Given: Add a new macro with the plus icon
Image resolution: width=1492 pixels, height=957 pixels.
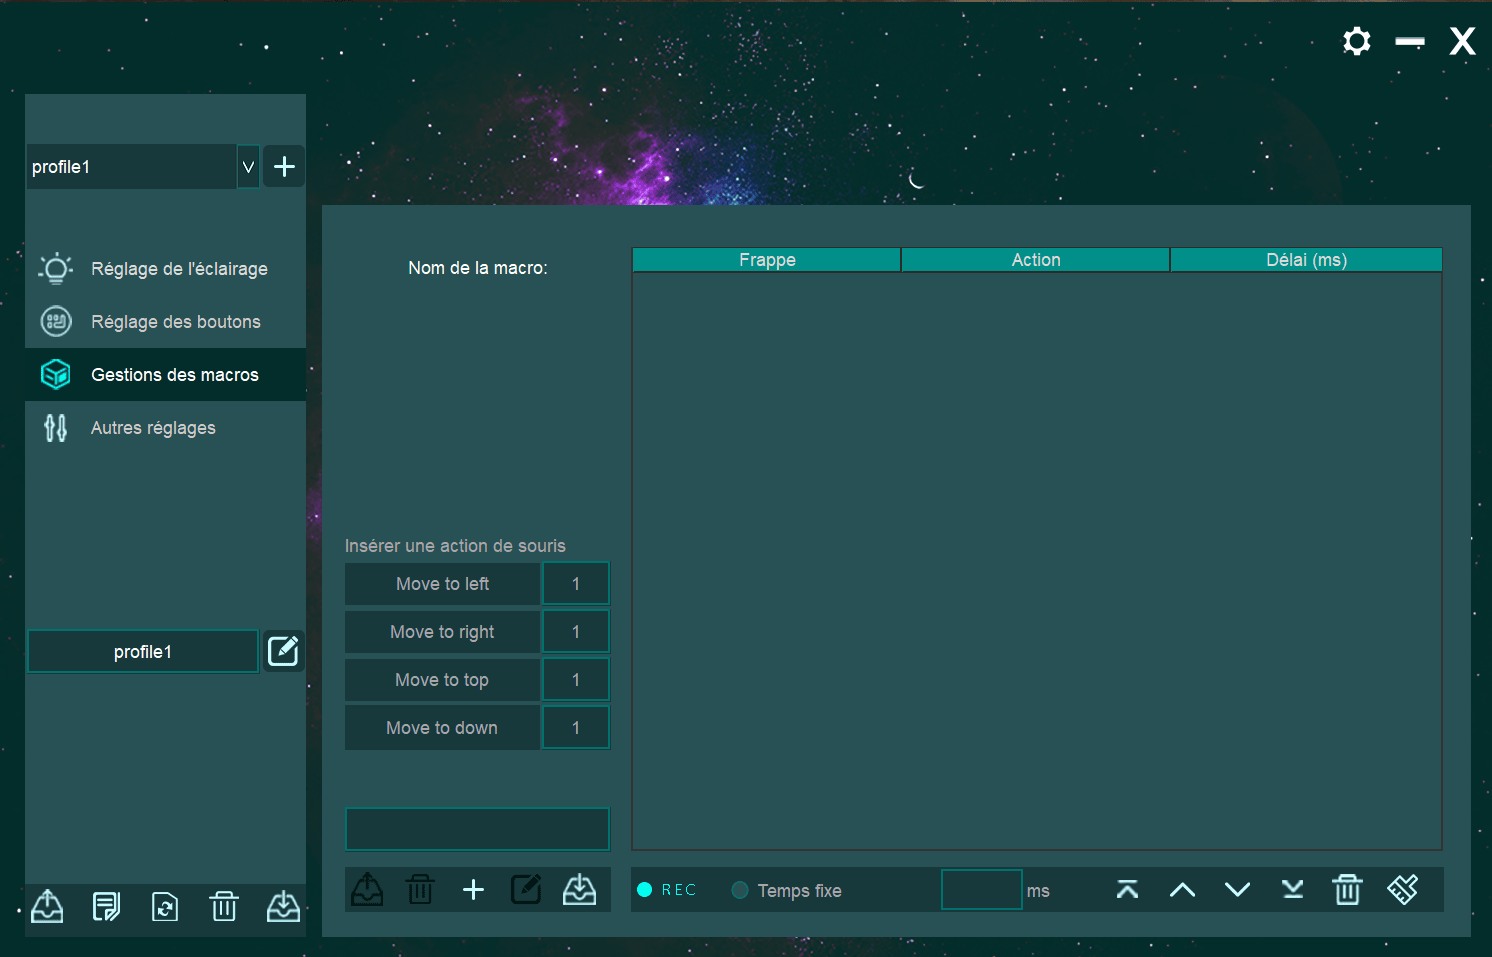Looking at the screenshot, I should tap(473, 889).
